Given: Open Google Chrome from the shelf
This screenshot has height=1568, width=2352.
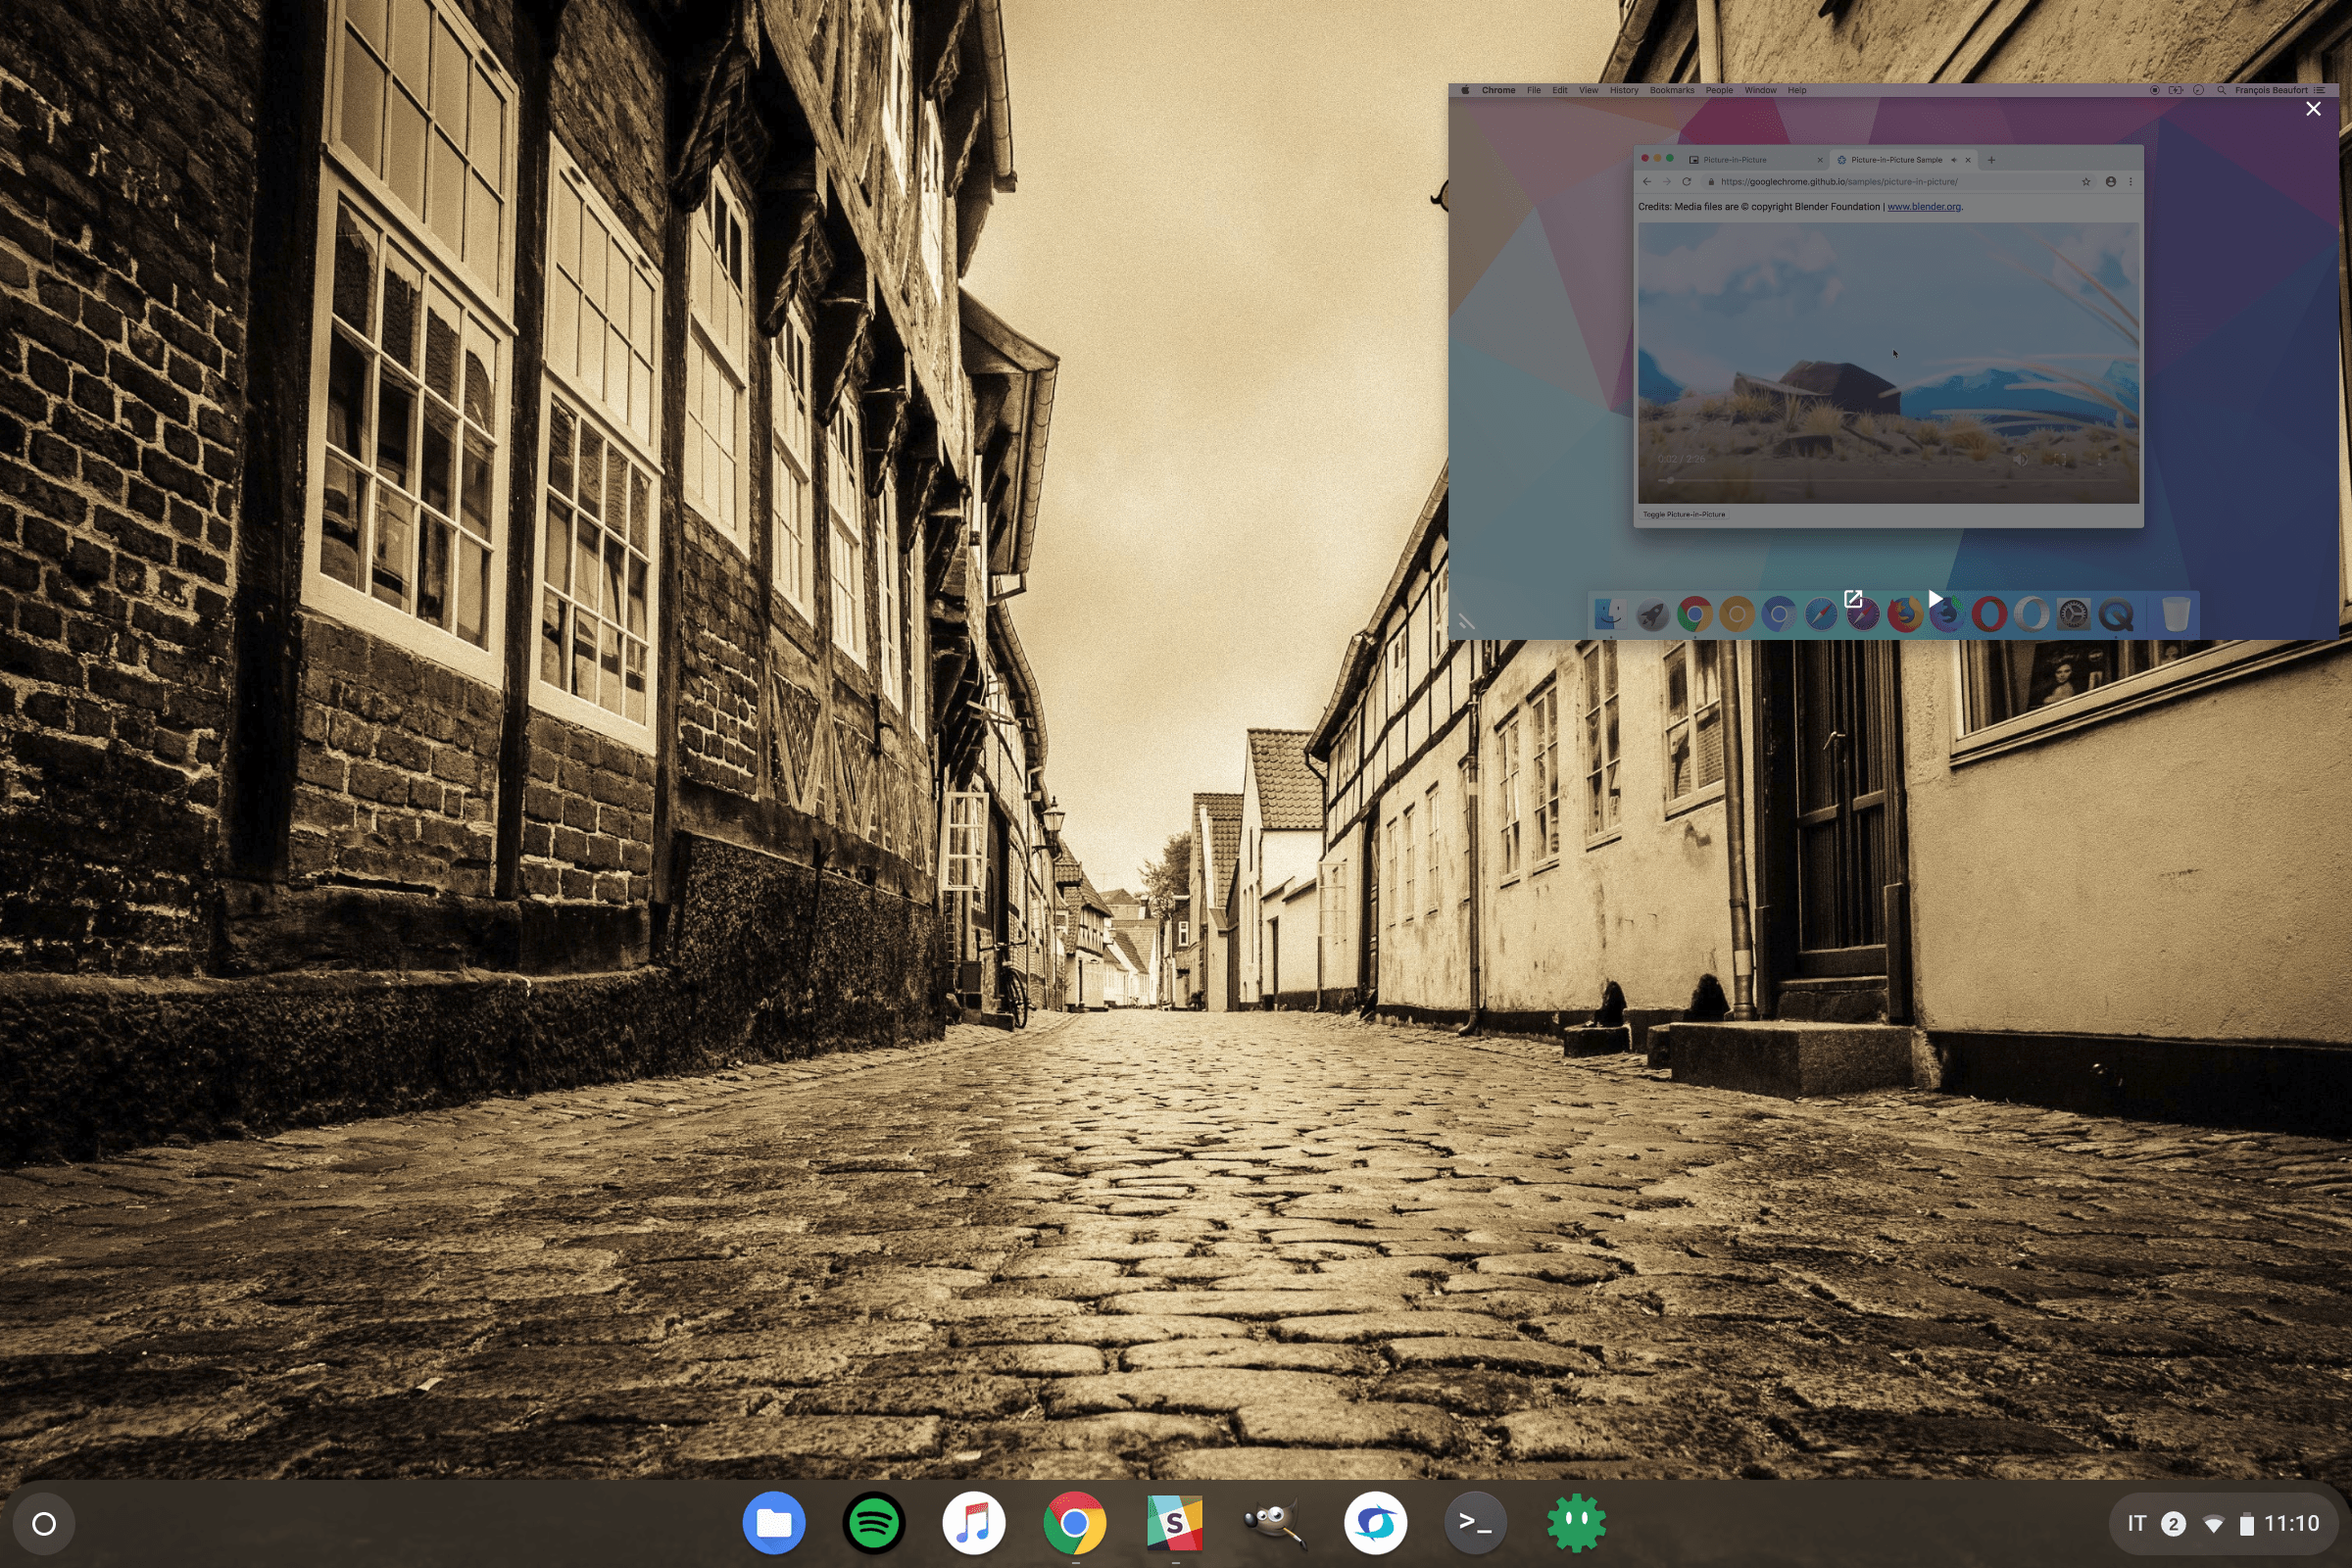Looking at the screenshot, I should (1075, 1523).
